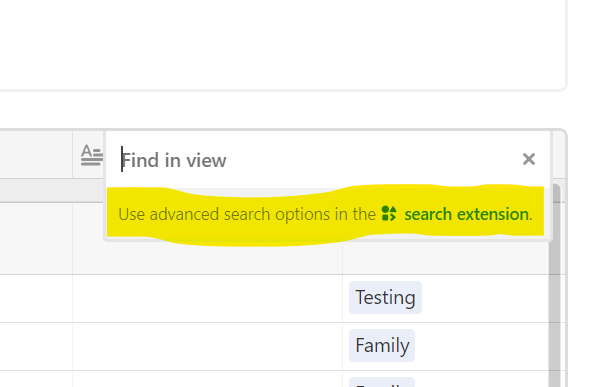The image size is (591, 387).
Task: Close the Find in view search bar
Action: (529, 159)
